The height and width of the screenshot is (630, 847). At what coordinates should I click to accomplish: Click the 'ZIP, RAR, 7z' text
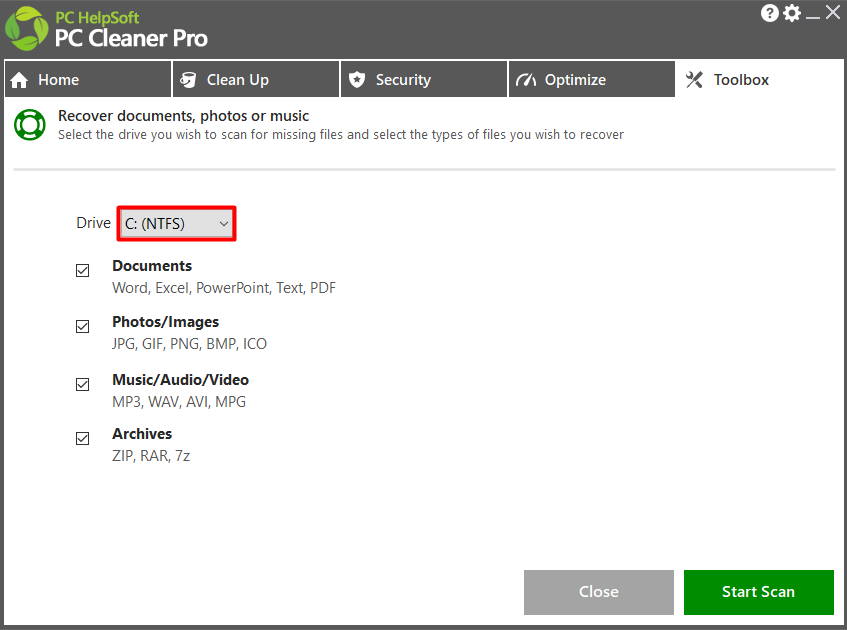pyautogui.click(x=151, y=456)
